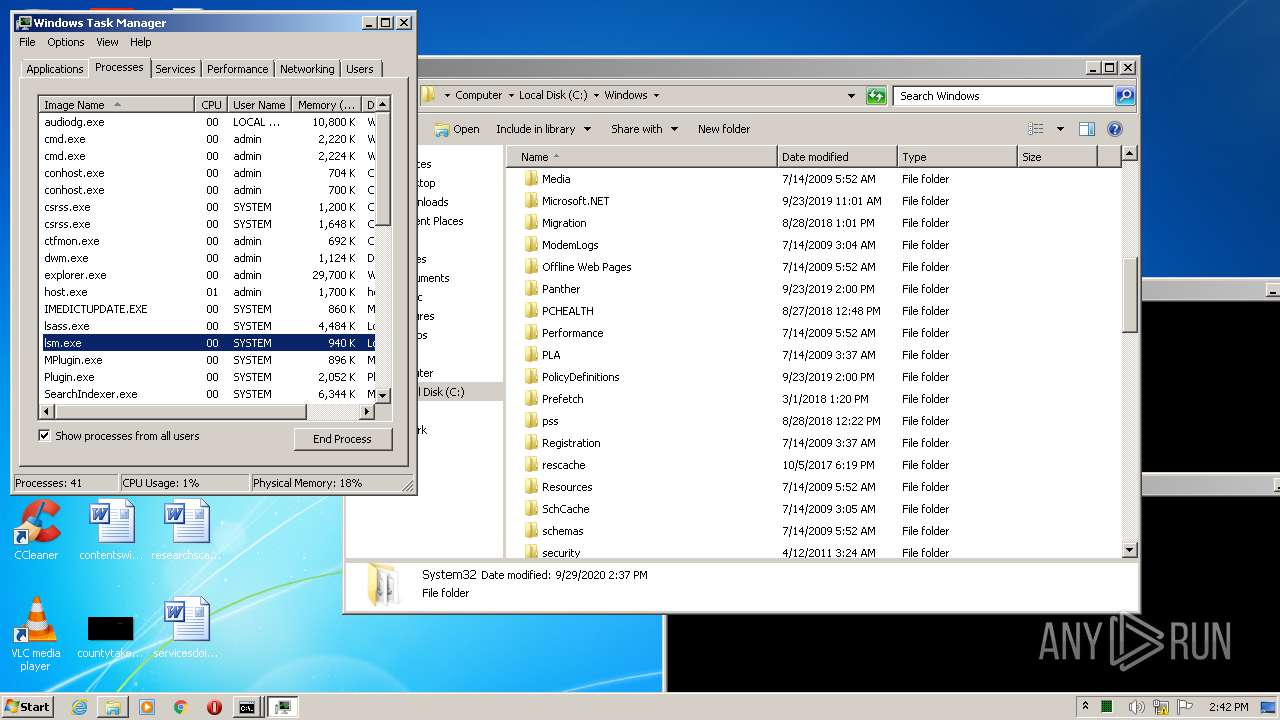Expand address bar history dropdown

point(852,96)
